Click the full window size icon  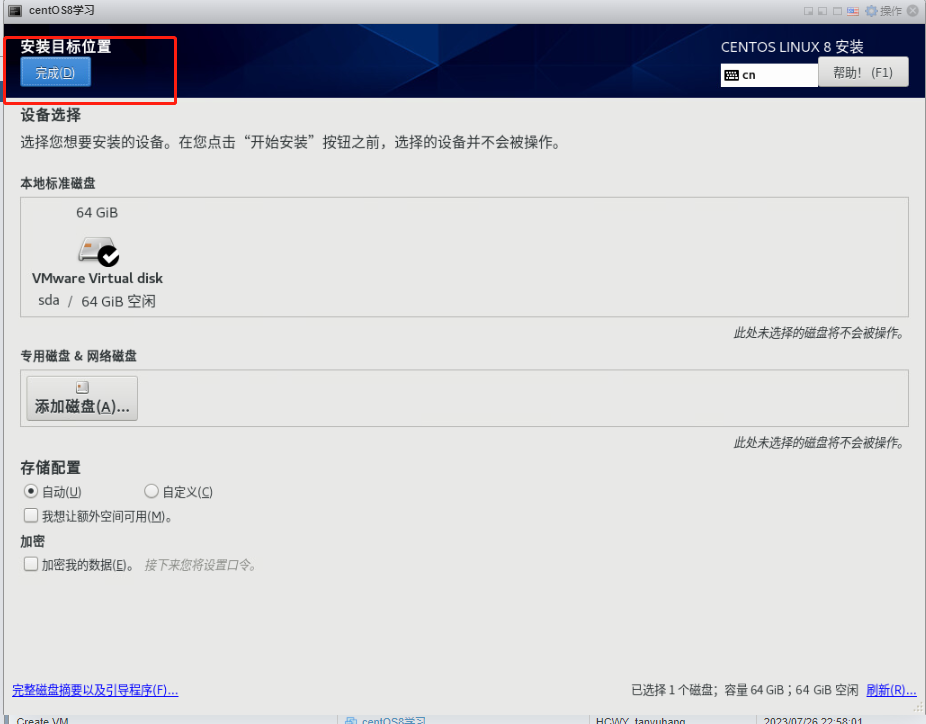(837, 11)
